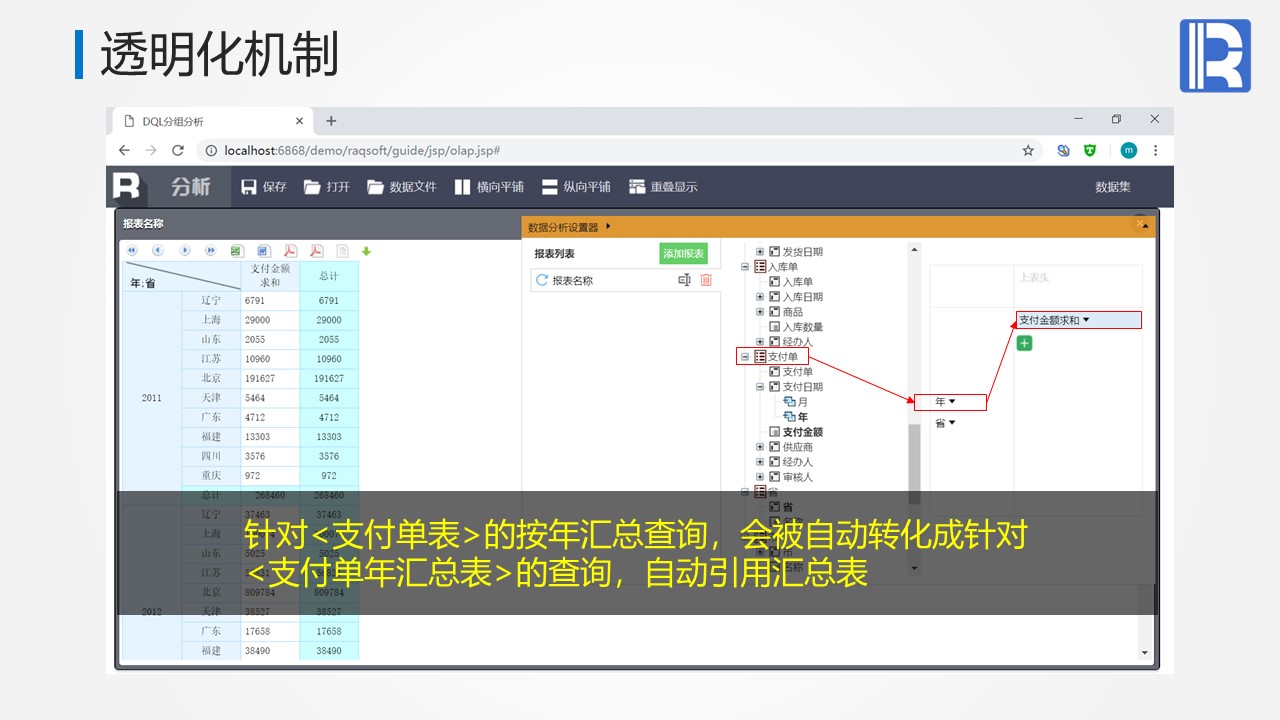Click the green plus add-measure button
The width and height of the screenshot is (1280, 720).
coord(1024,344)
